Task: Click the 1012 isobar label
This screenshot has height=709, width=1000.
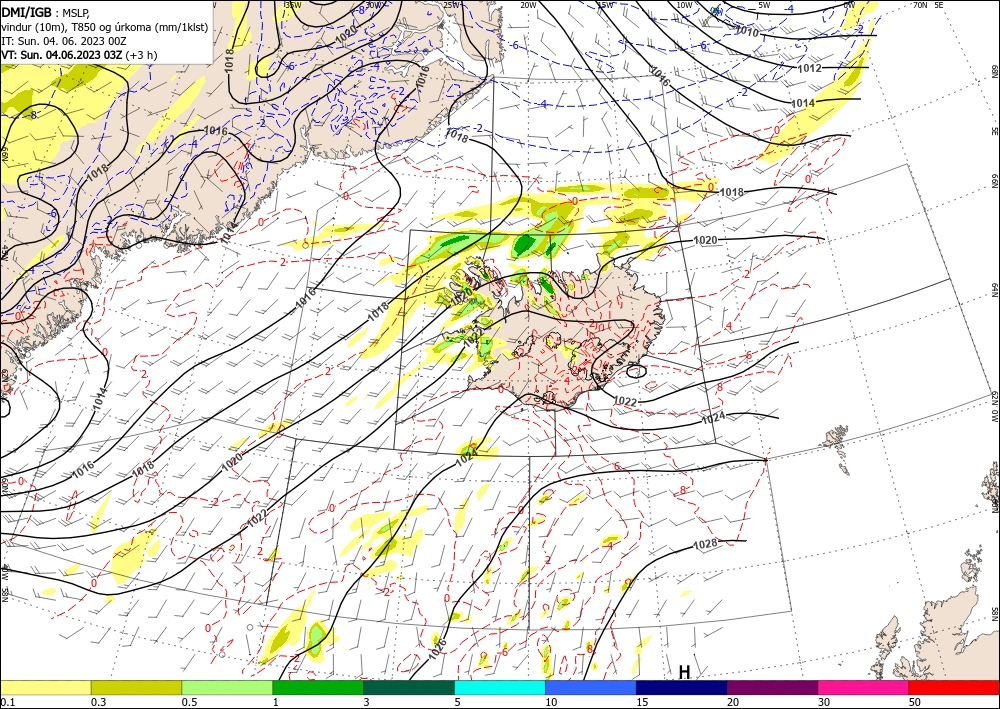Action: coord(809,68)
